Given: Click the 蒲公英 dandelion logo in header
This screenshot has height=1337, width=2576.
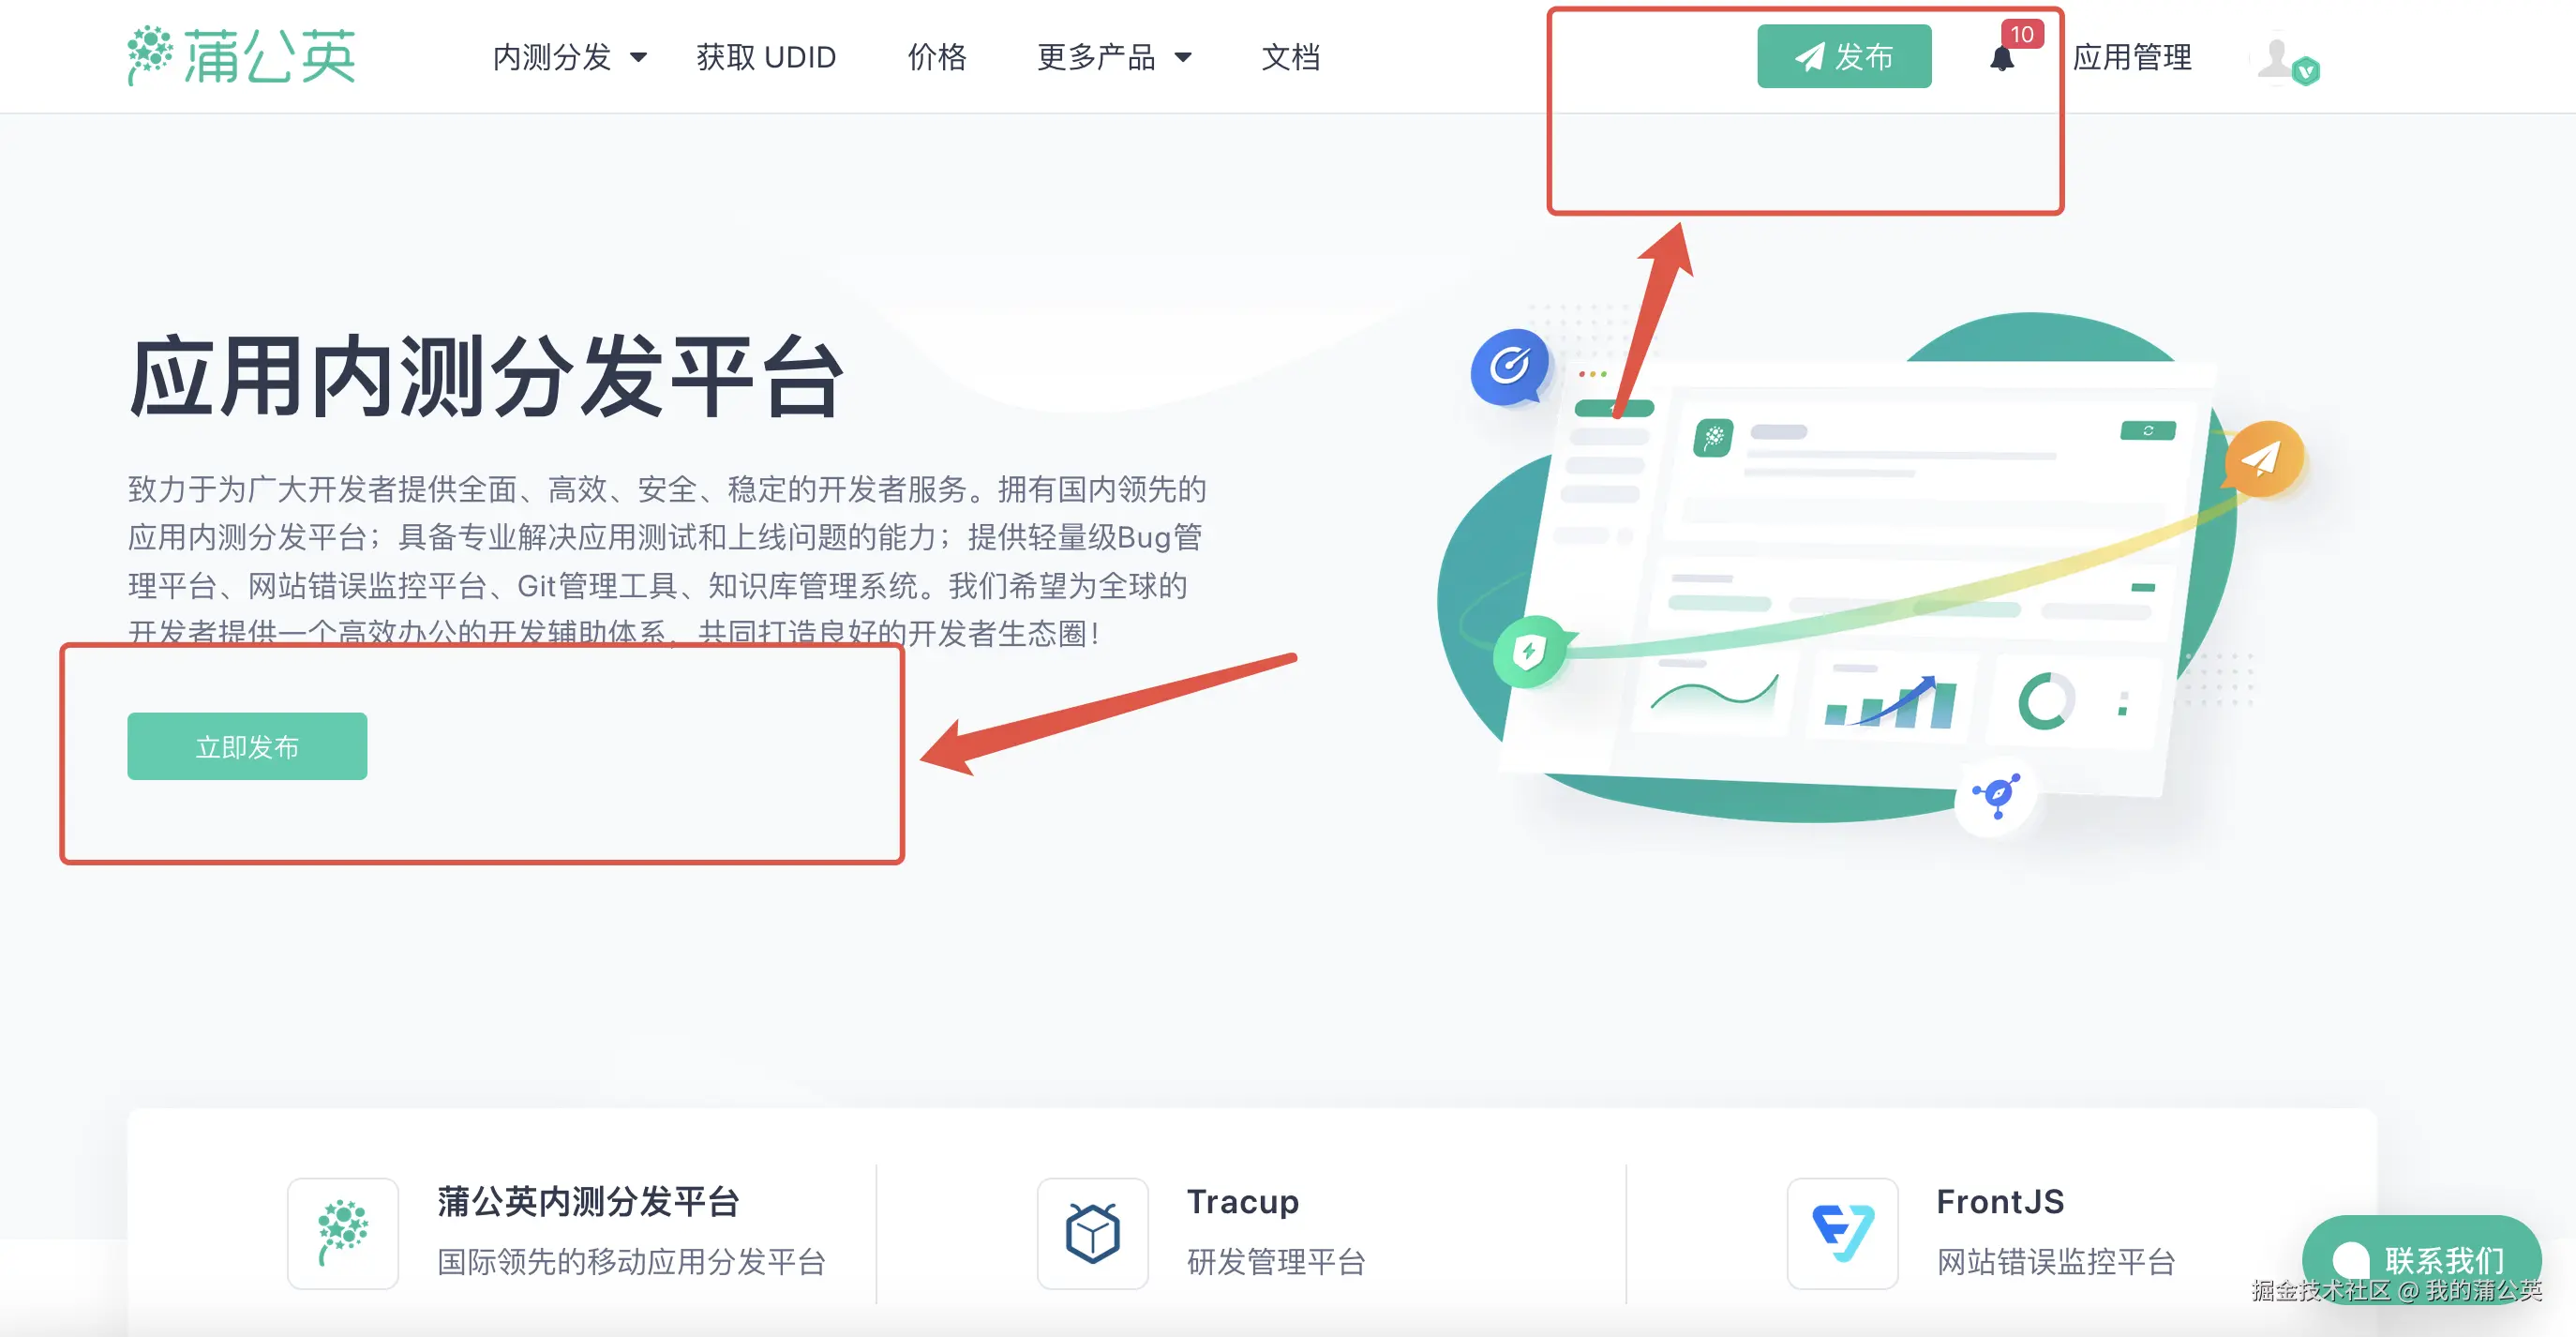Looking at the screenshot, I should [x=241, y=56].
